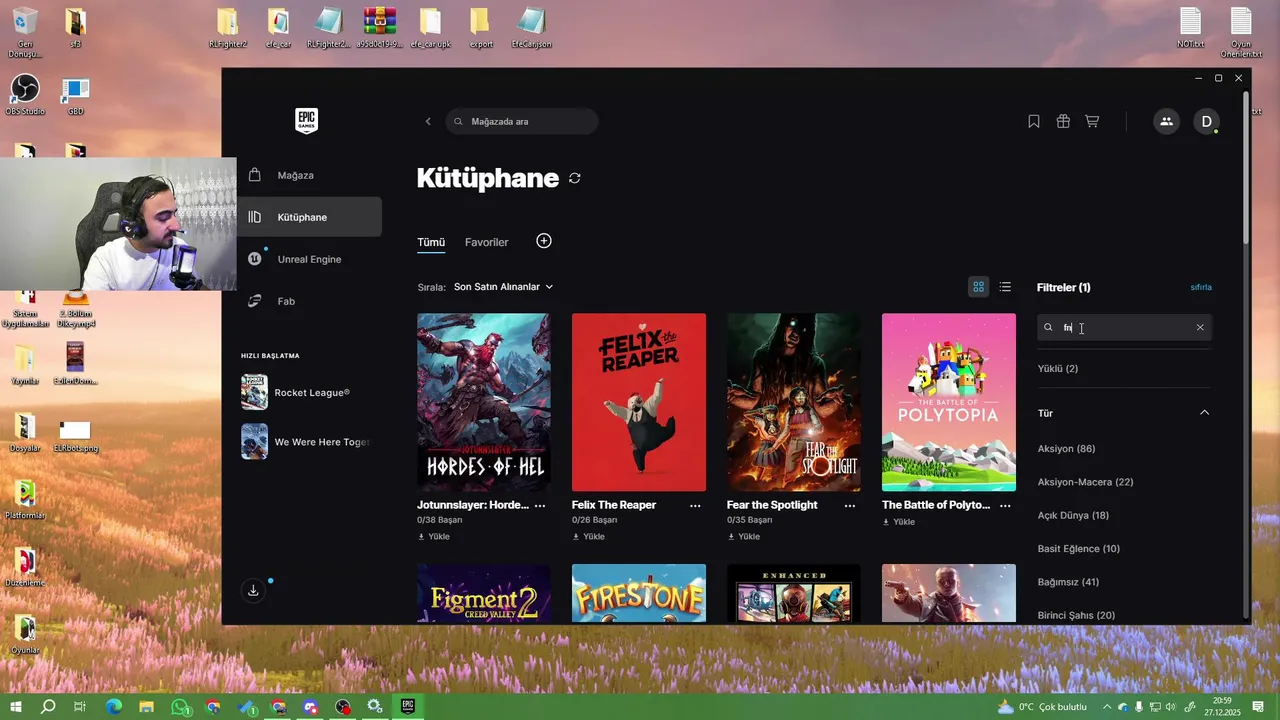Install Fear the Spotlight via Yükle
The image size is (1280, 720).
click(x=743, y=537)
